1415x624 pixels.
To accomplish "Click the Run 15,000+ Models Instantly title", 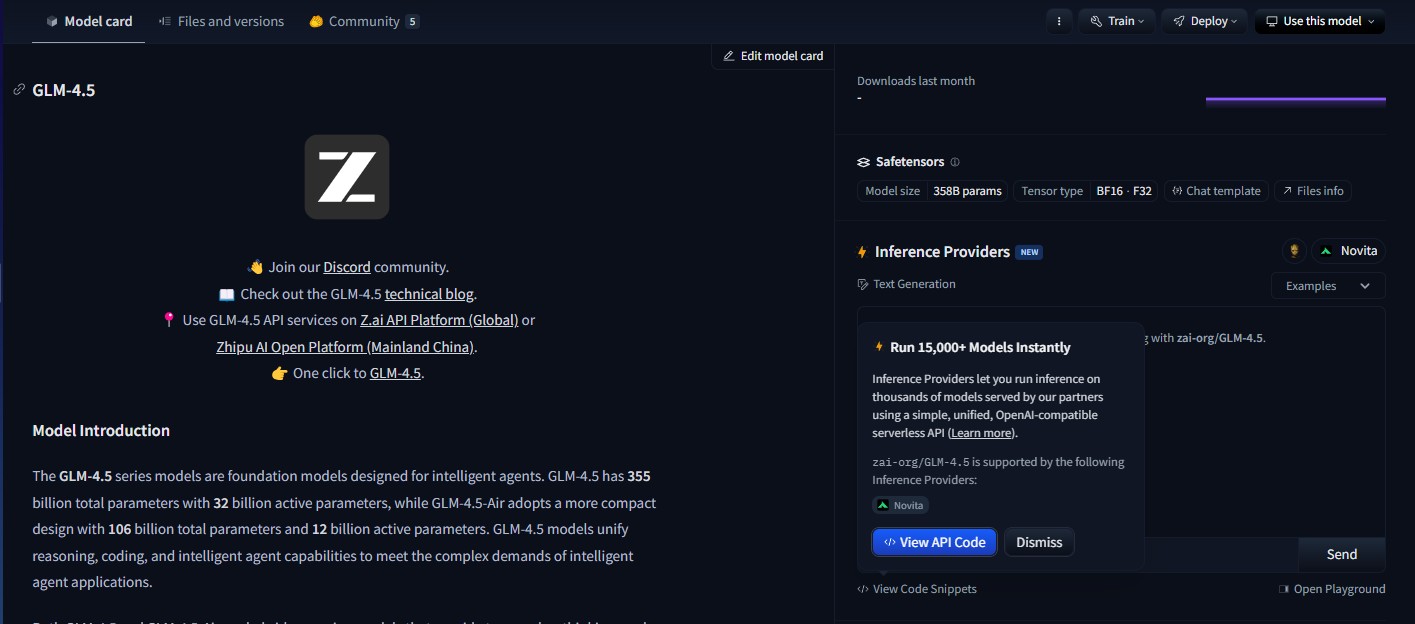I will point(980,348).
